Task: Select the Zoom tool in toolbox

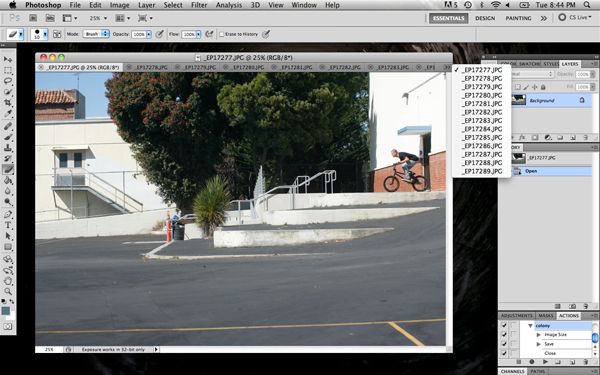Action: click(x=8, y=291)
